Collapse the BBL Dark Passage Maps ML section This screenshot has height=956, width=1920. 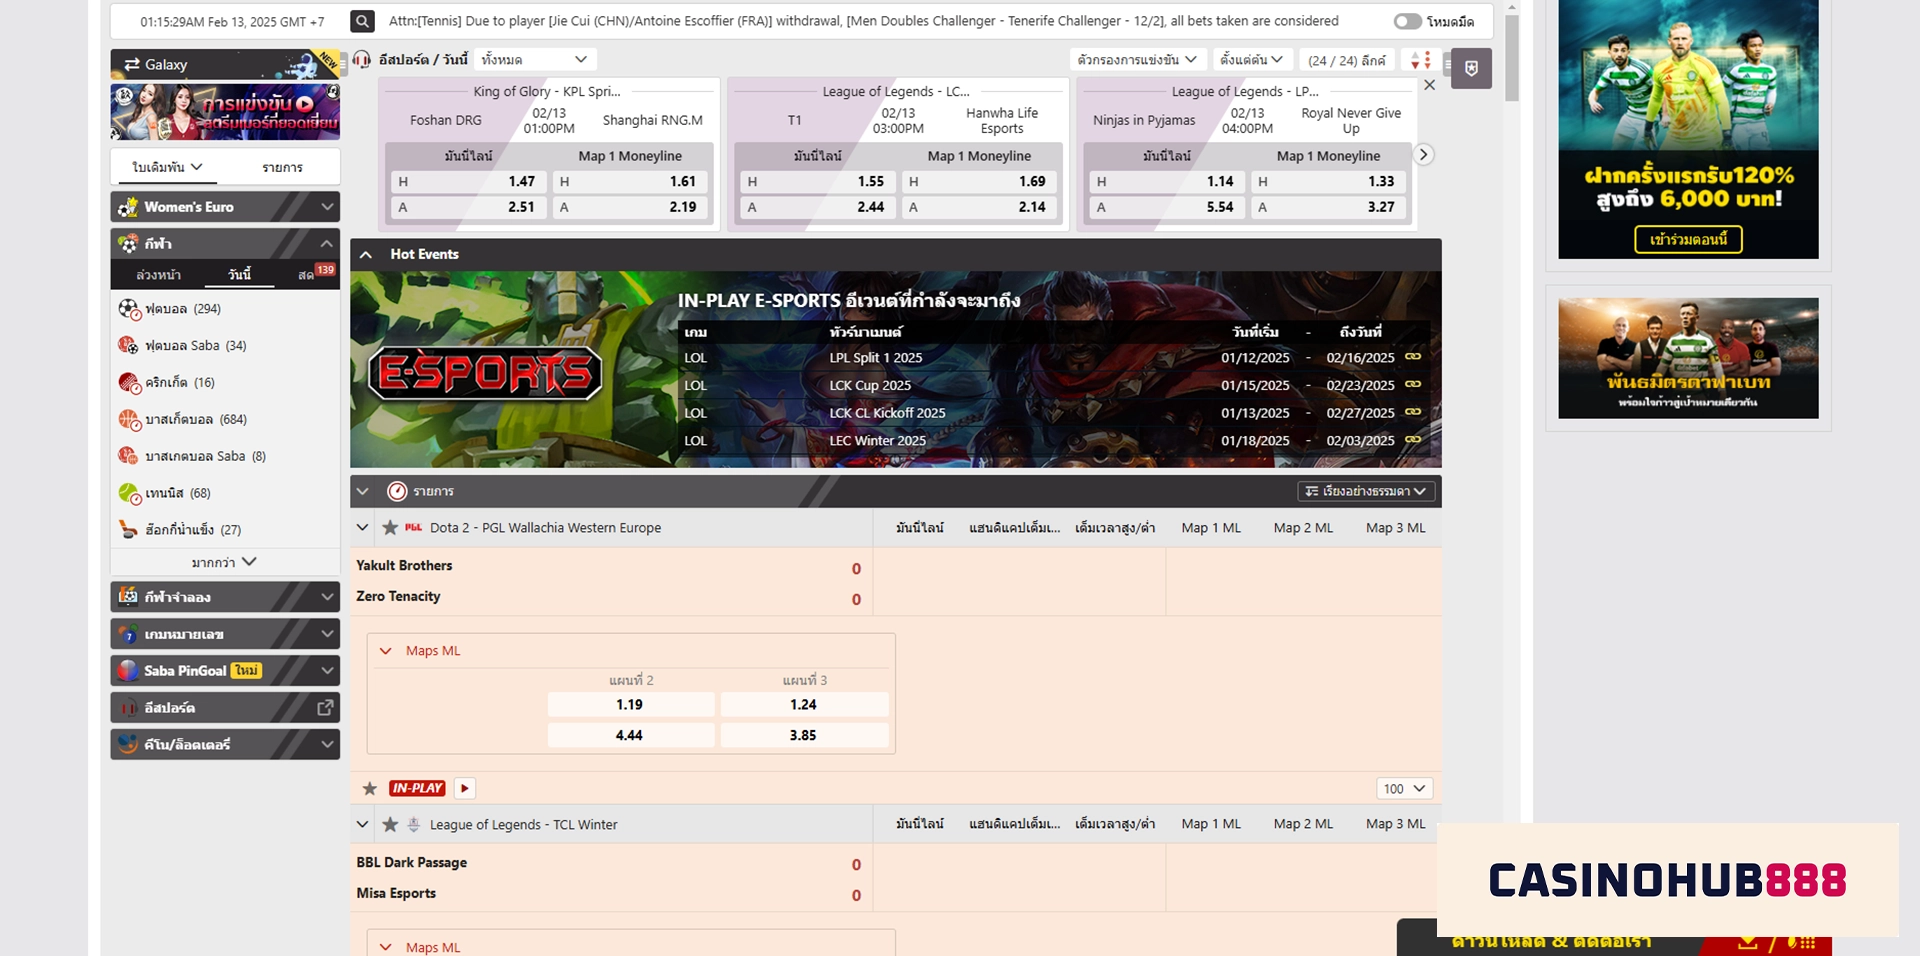tap(386, 947)
